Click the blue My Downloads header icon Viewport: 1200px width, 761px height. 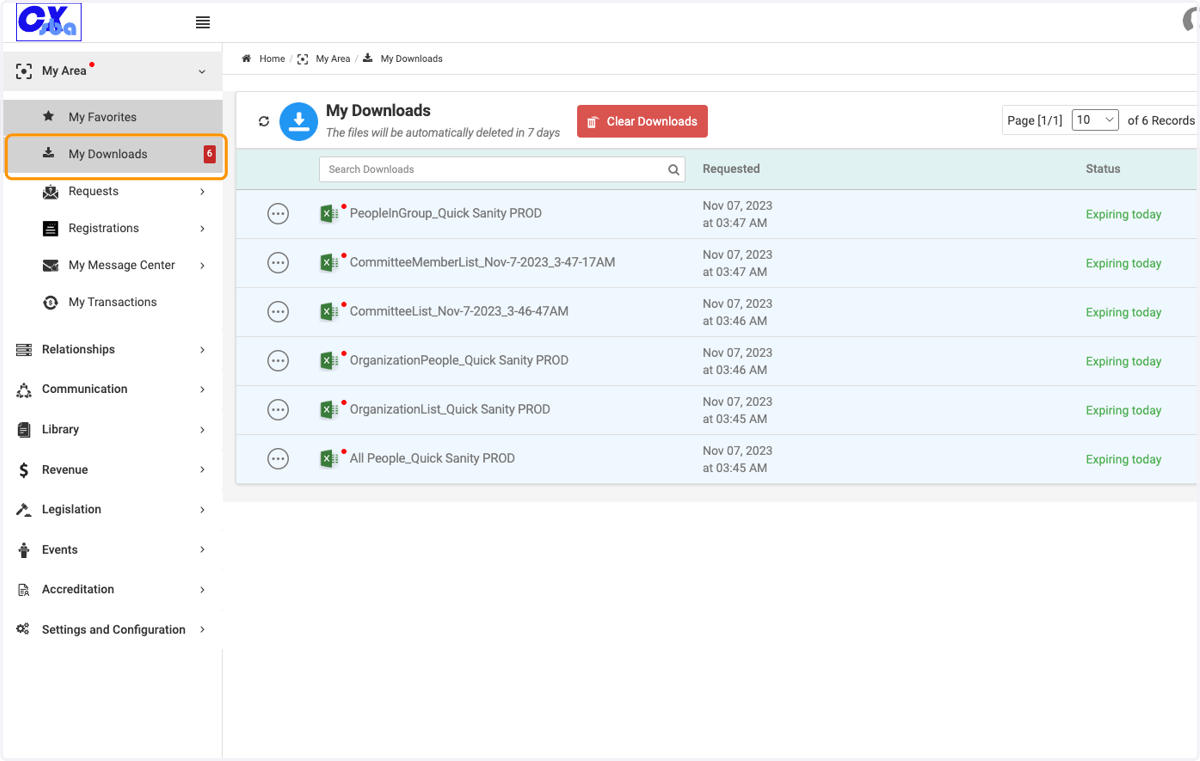pos(298,121)
